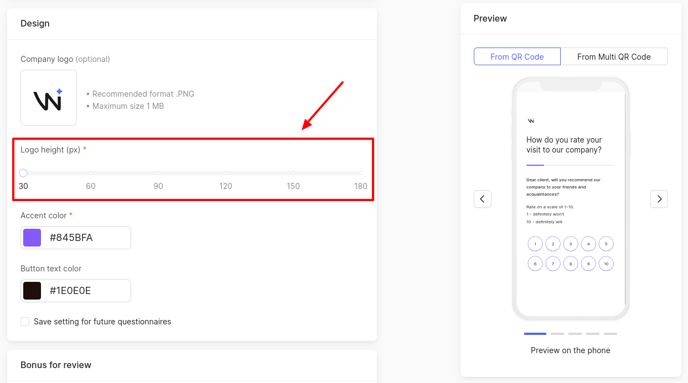This screenshot has height=383, width=688.
Task: Select rating 1 in phone preview
Action: (535, 244)
